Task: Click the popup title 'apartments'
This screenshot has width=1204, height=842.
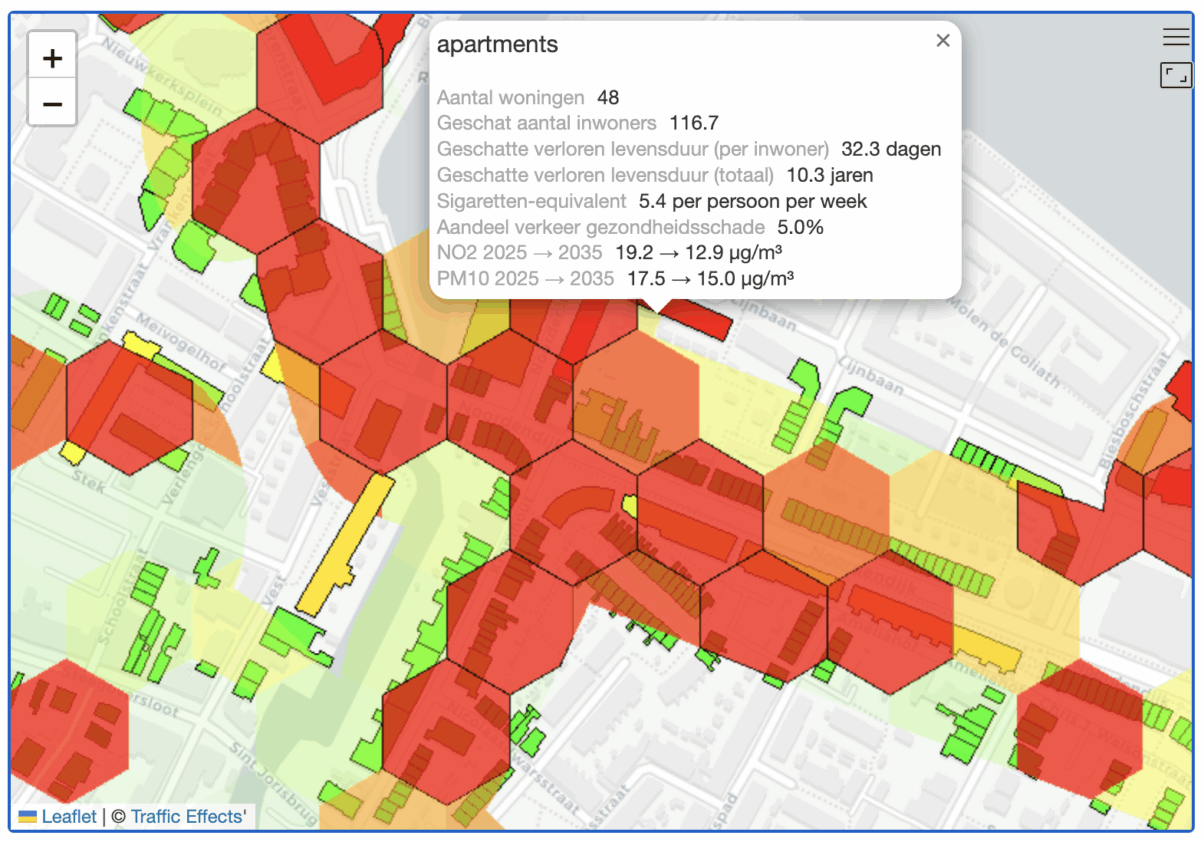Action: pyautogui.click(x=498, y=45)
